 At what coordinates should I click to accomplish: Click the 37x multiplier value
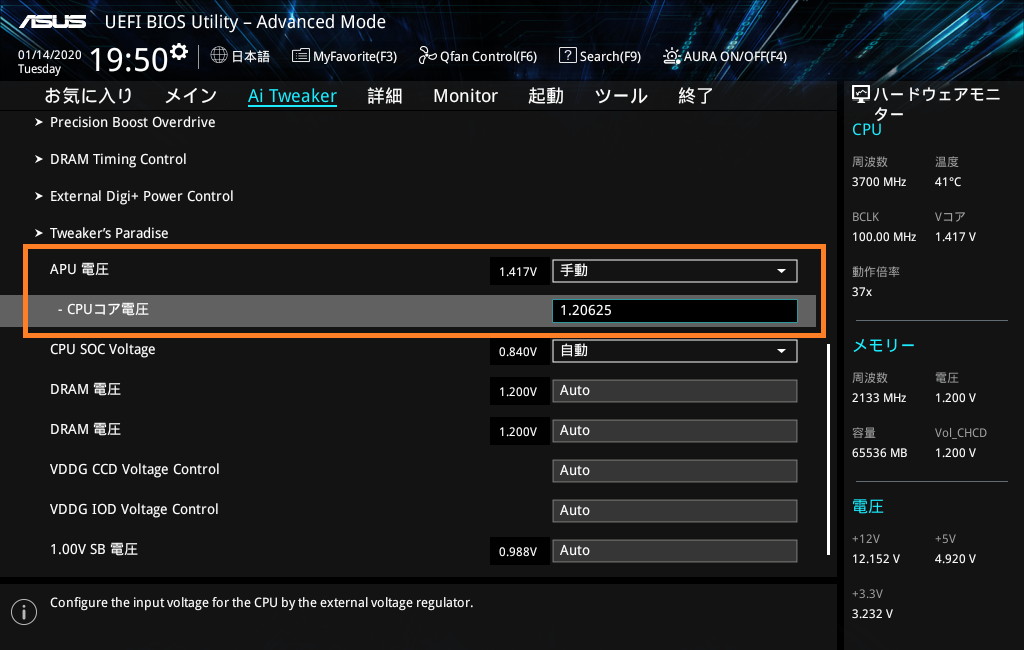862,292
